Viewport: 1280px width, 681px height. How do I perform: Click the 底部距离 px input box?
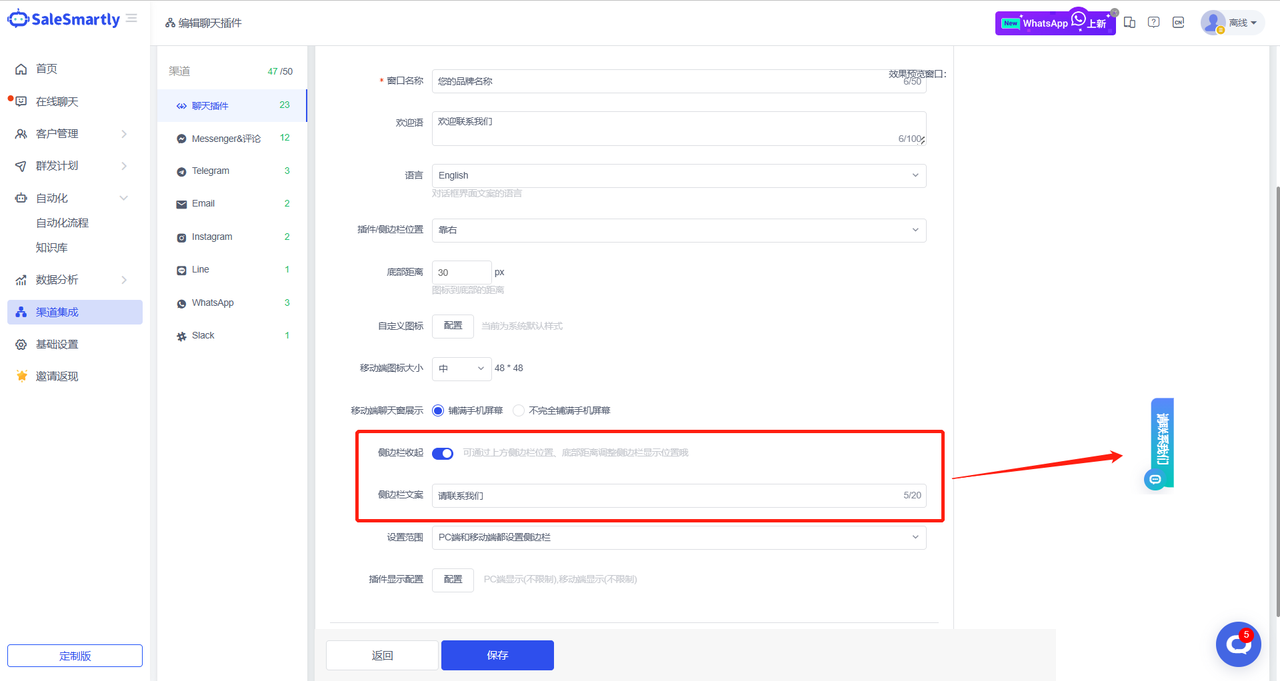pos(461,272)
